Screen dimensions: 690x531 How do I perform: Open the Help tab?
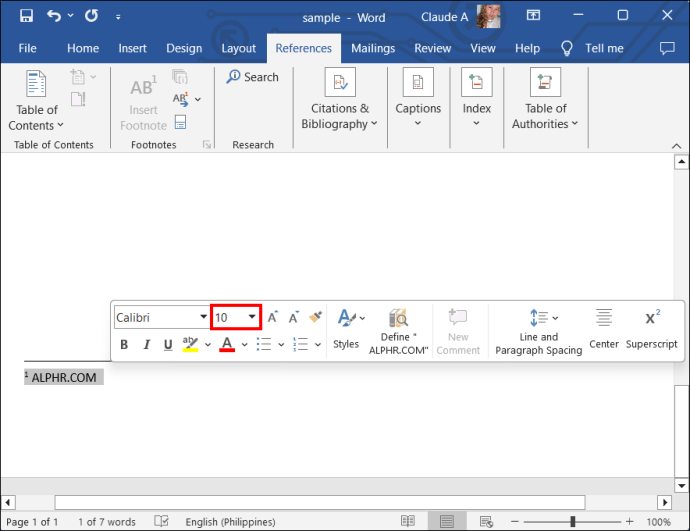point(527,48)
